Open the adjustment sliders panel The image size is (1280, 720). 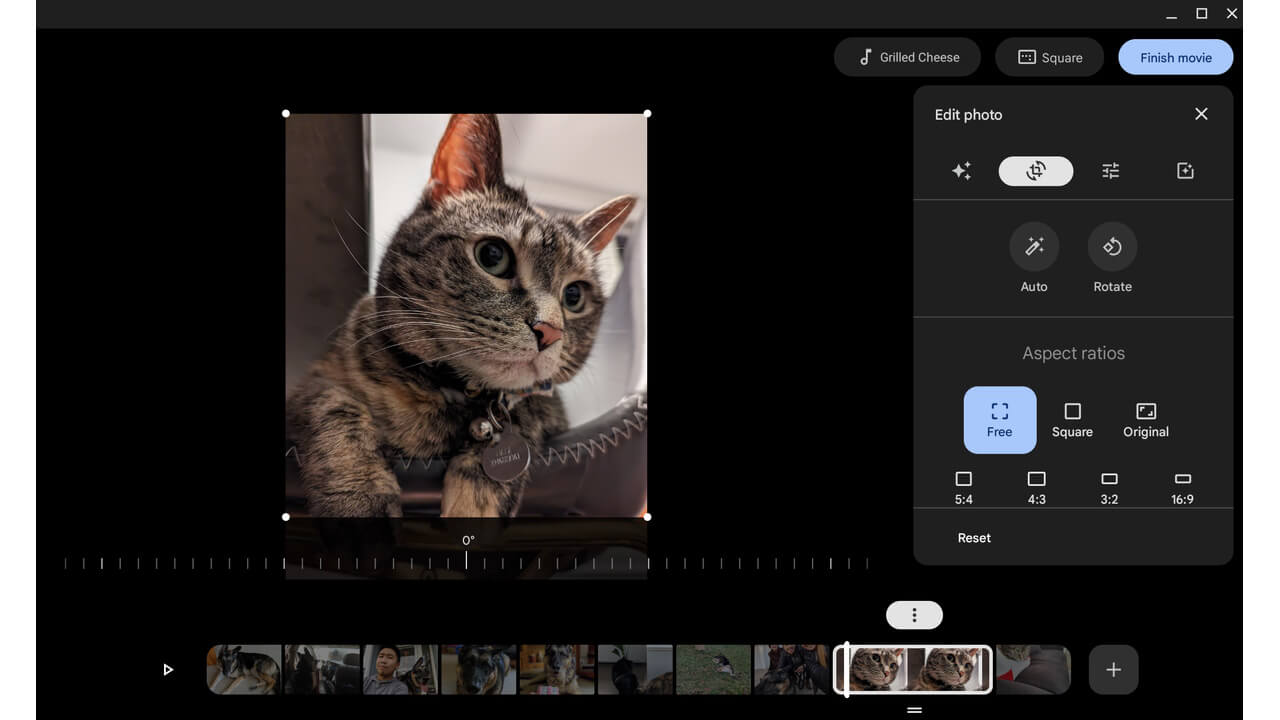click(1110, 170)
